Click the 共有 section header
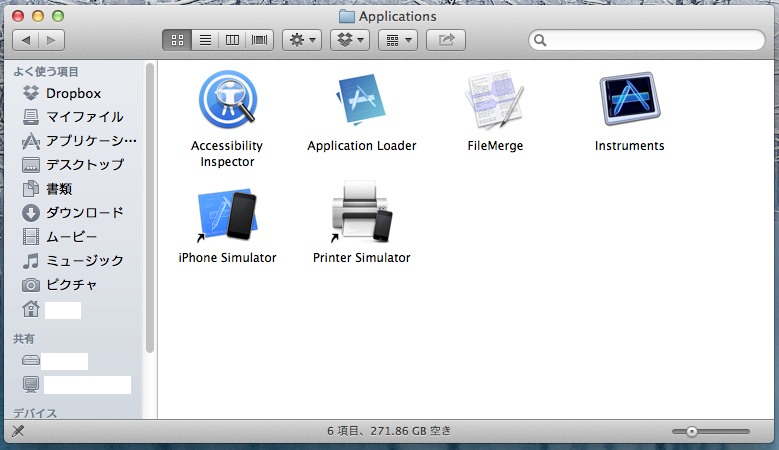 24,339
